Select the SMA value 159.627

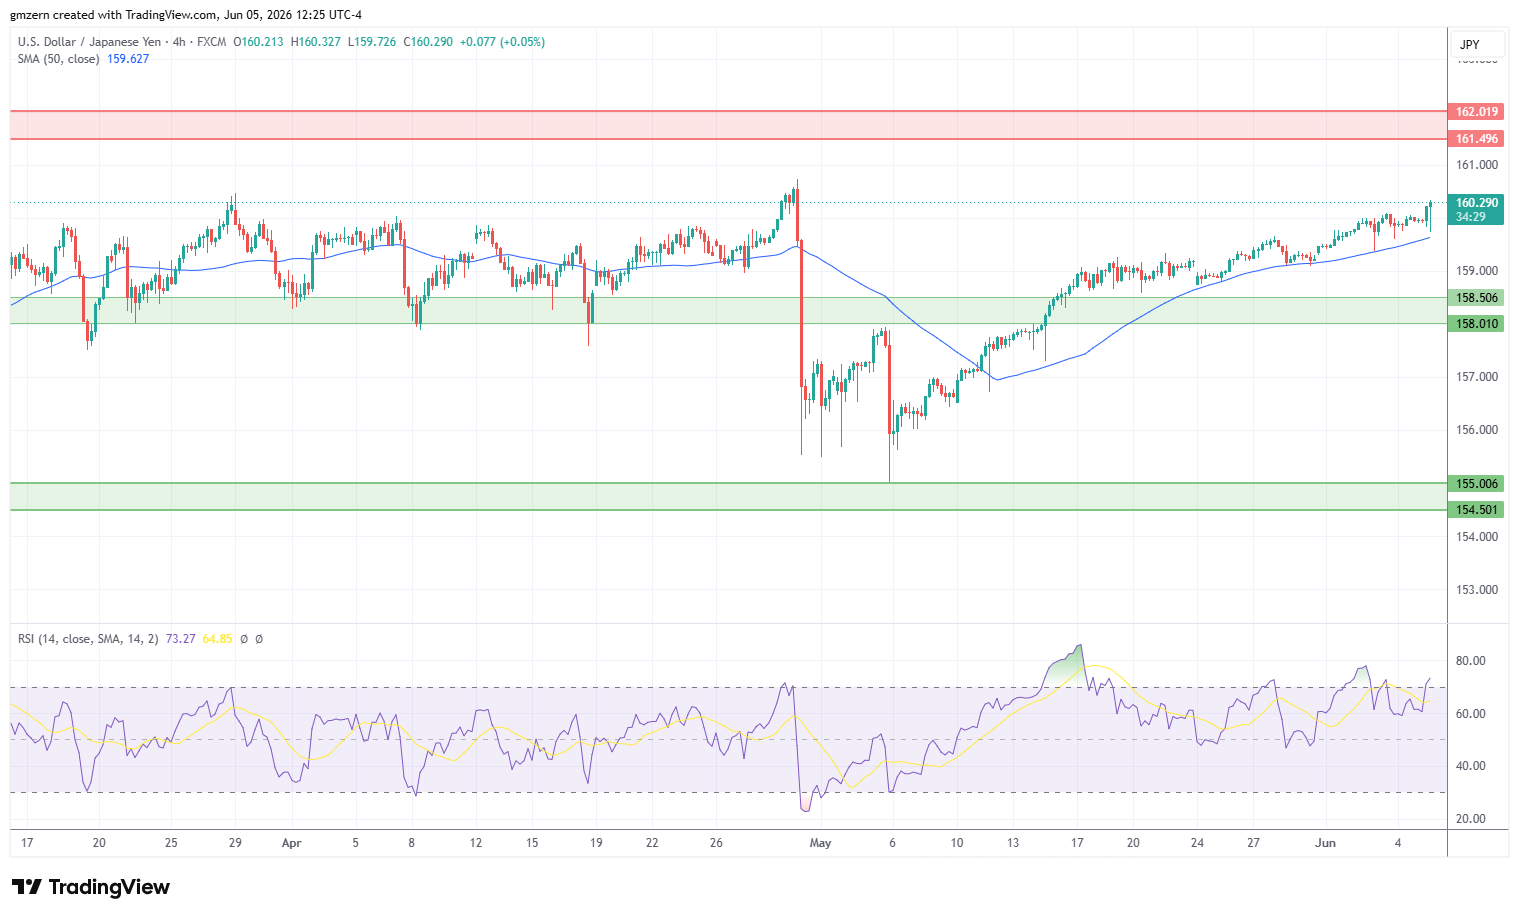tap(128, 59)
